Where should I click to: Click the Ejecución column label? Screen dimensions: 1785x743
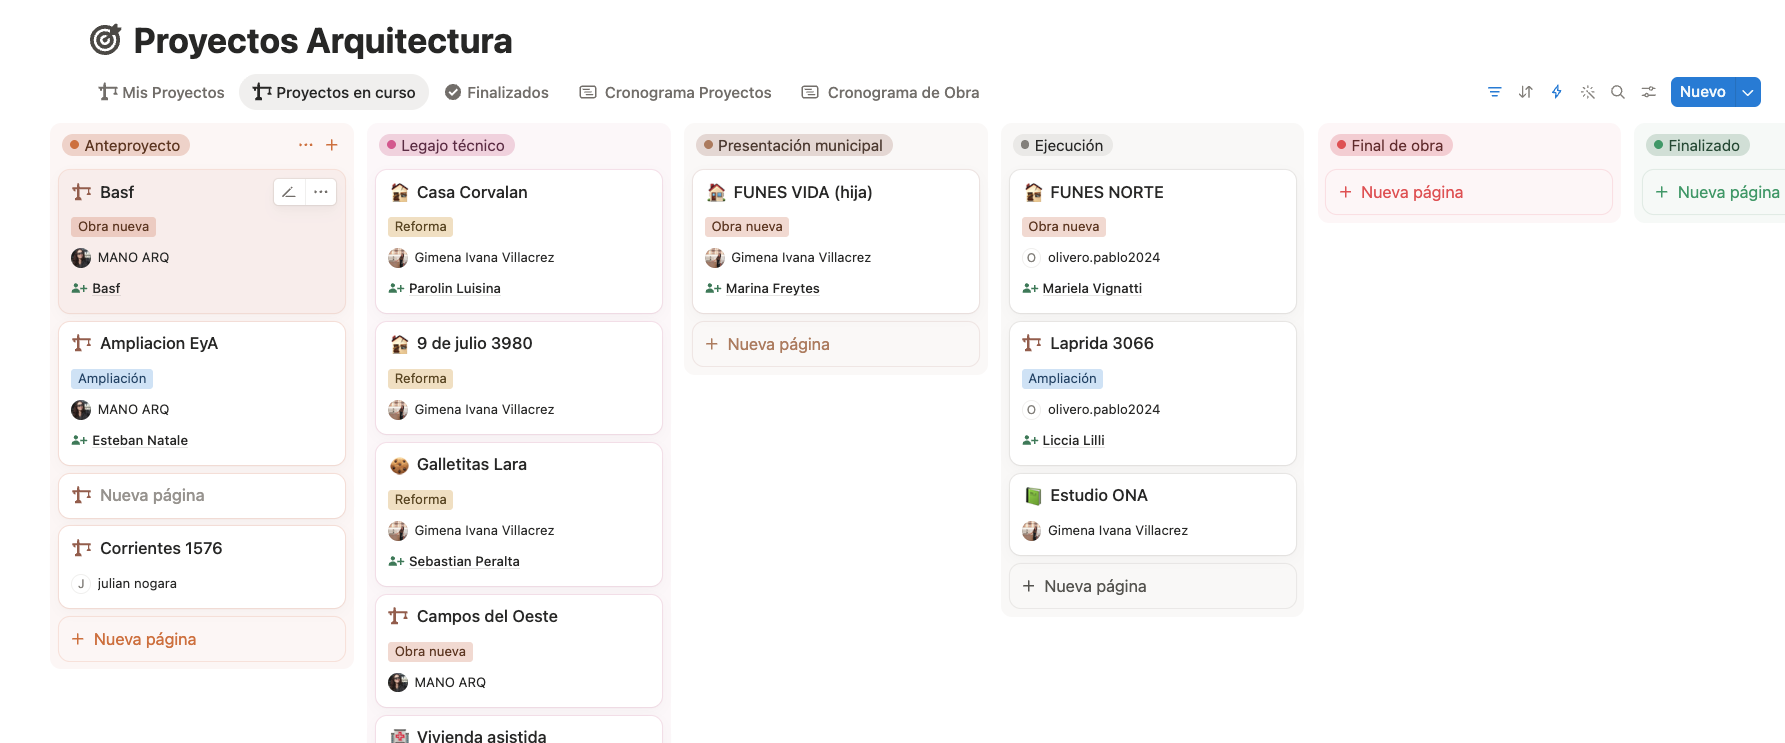(1063, 145)
